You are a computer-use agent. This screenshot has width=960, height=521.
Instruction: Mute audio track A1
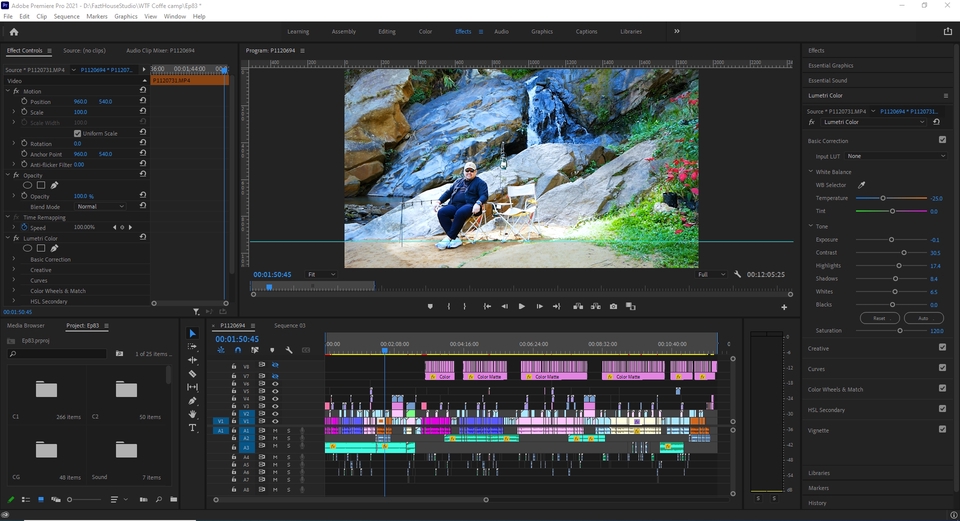point(275,431)
